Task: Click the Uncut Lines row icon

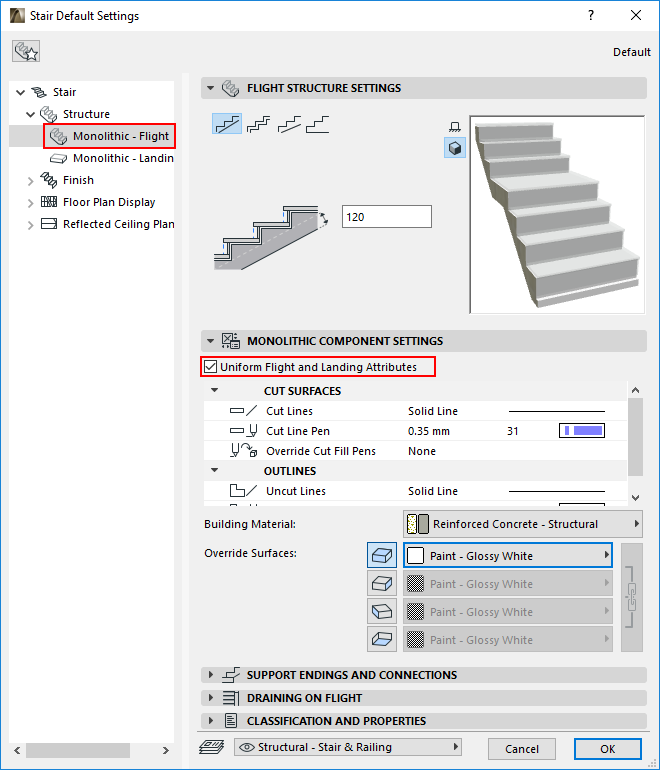Action: coord(243,490)
